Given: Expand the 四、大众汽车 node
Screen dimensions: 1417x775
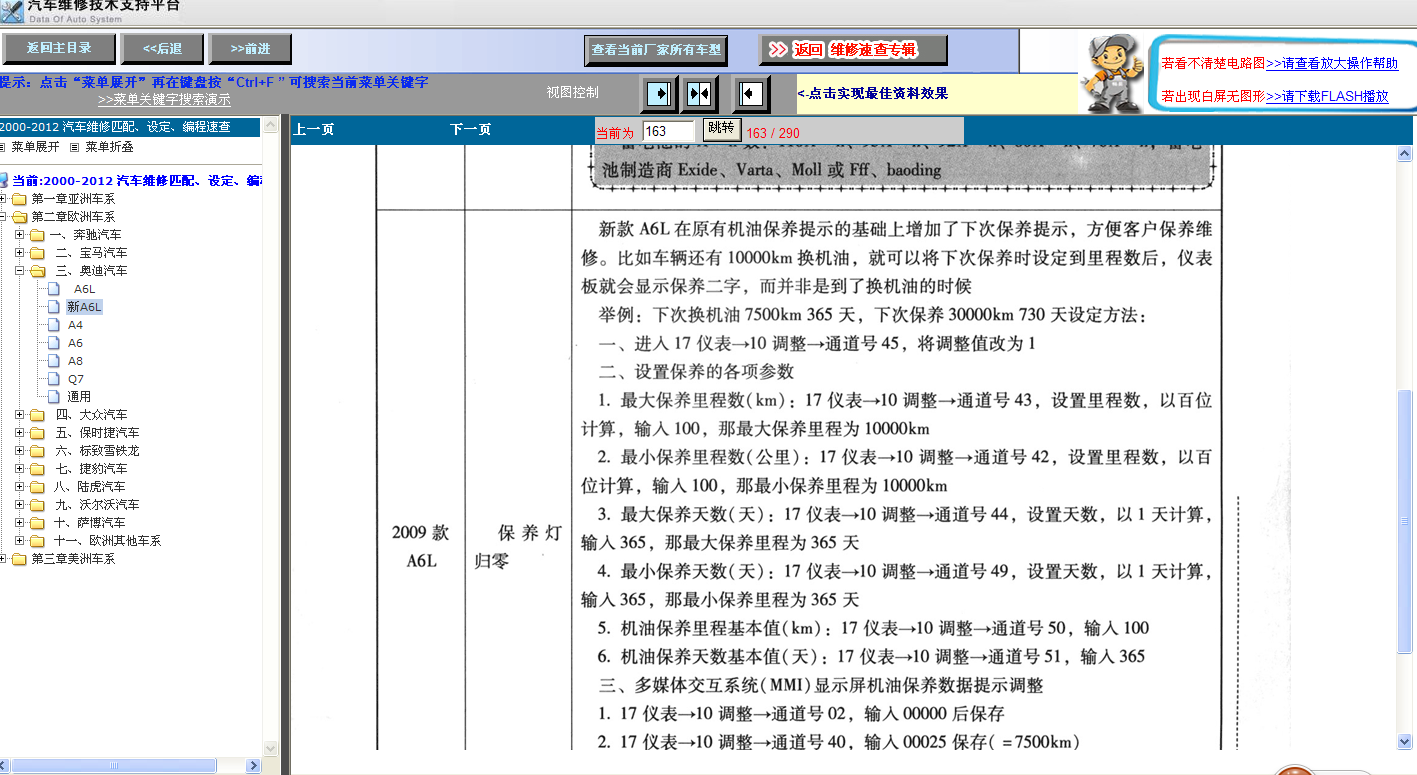Looking at the screenshot, I should click(18, 414).
